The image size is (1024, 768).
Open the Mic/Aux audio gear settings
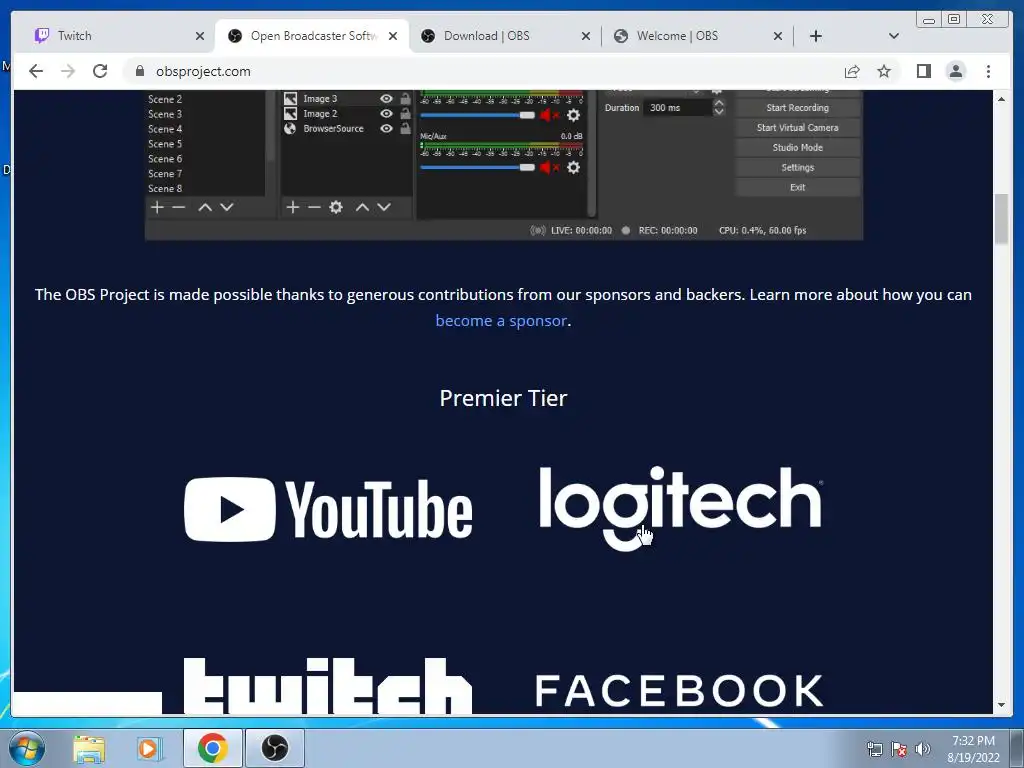point(573,168)
